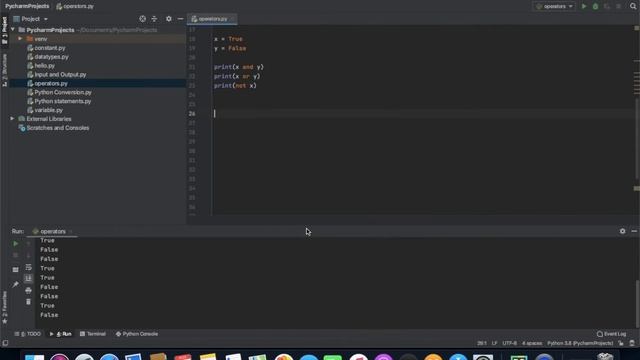Click the cursor line:column position in status bar
640x360 pixels.
tap(482, 343)
